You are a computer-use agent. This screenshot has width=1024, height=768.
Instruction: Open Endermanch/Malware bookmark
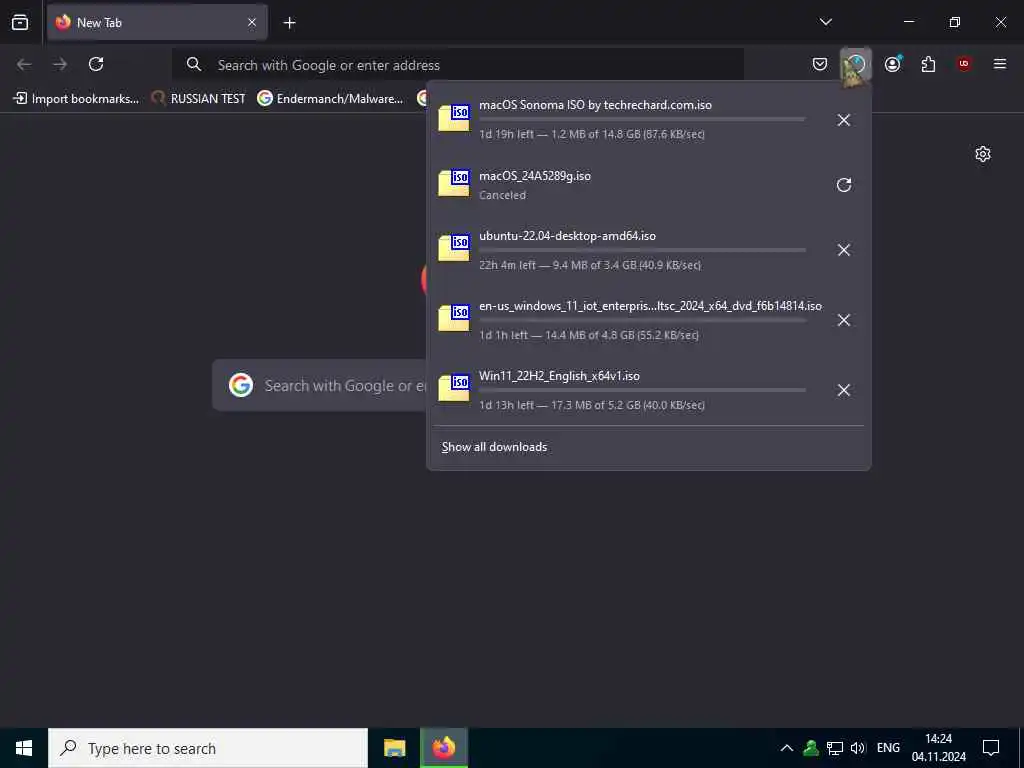point(330,99)
